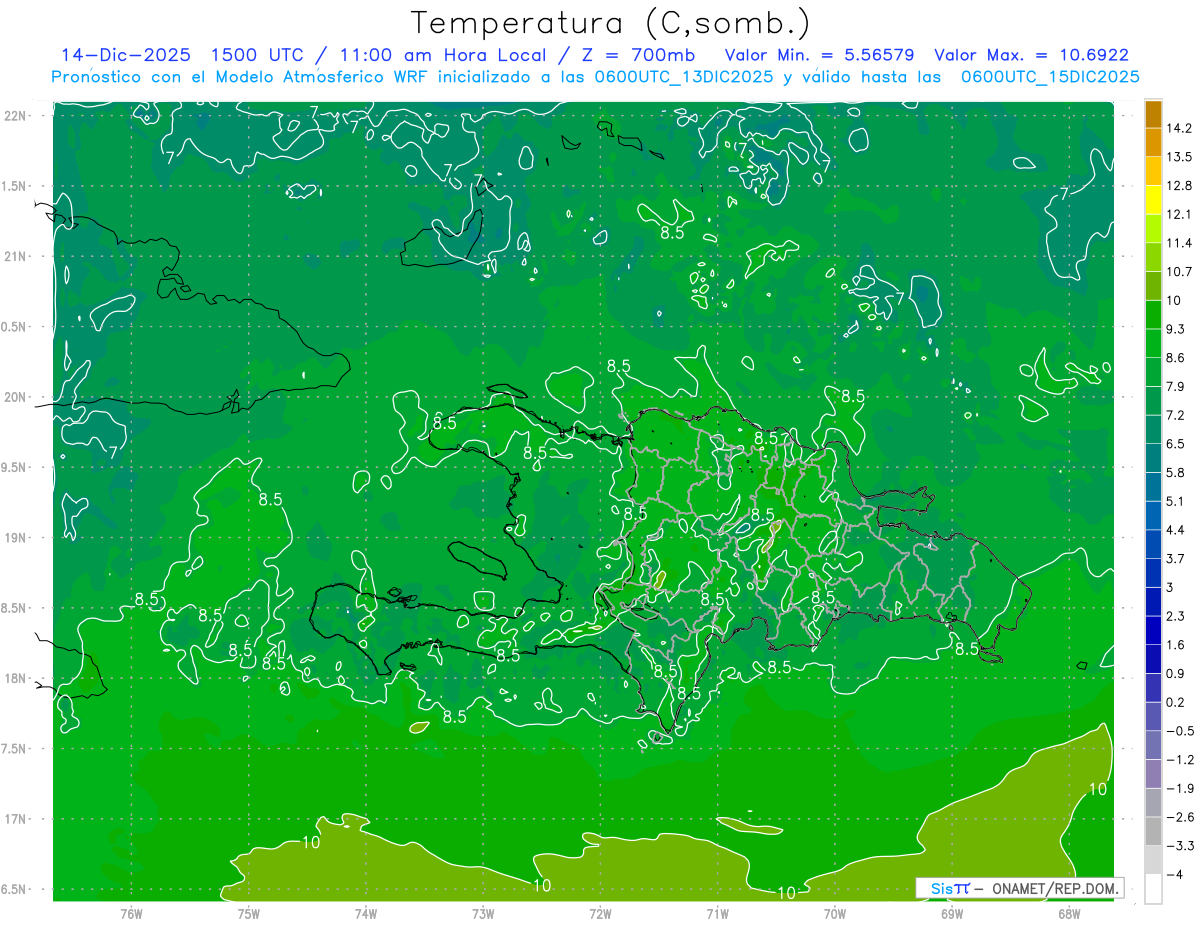This screenshot has height=927, width=1200.
Task: Select the "-4" color scale label
Action: 1174,875
